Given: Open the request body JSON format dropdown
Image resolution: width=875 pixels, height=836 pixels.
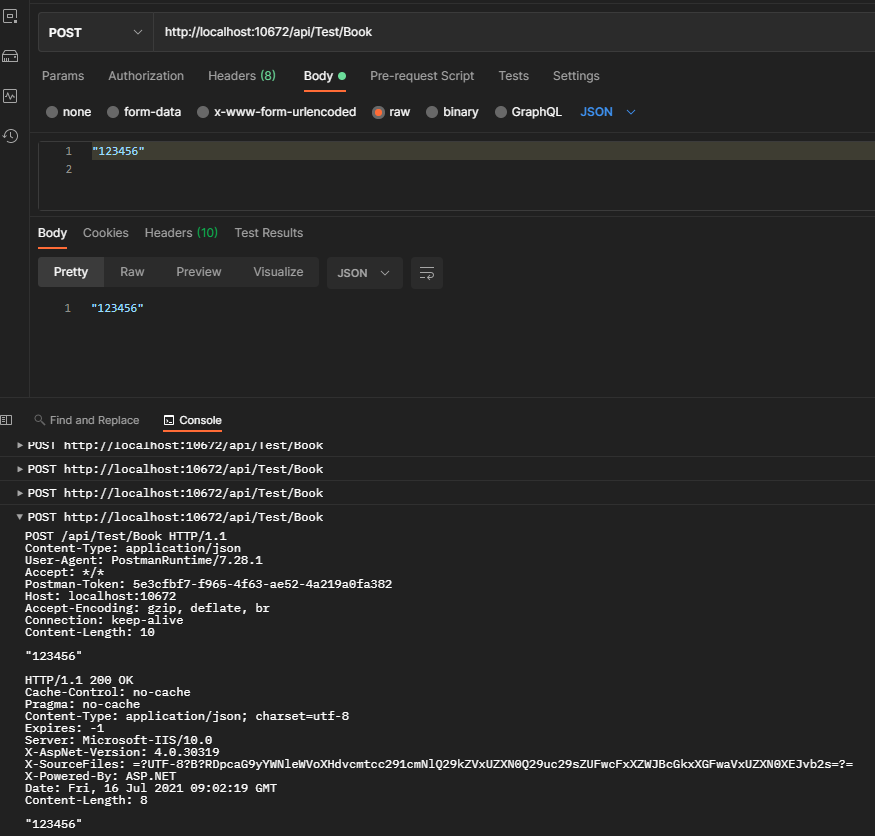Looking at the screenshot, I should pos(608,112).
